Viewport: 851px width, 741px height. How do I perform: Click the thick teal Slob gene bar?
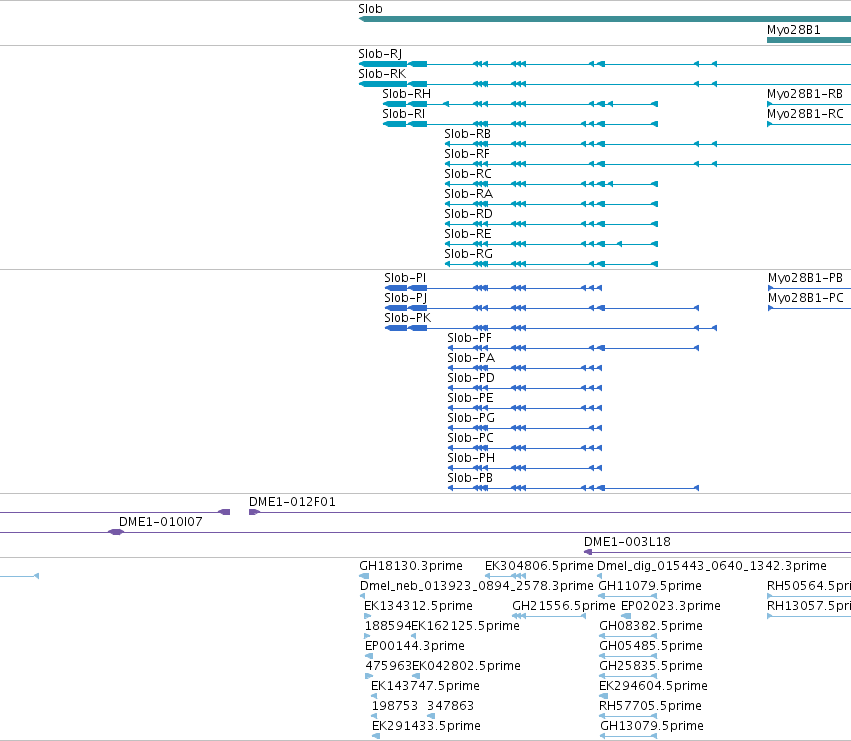pyautogui.click(x=605, y=19)
